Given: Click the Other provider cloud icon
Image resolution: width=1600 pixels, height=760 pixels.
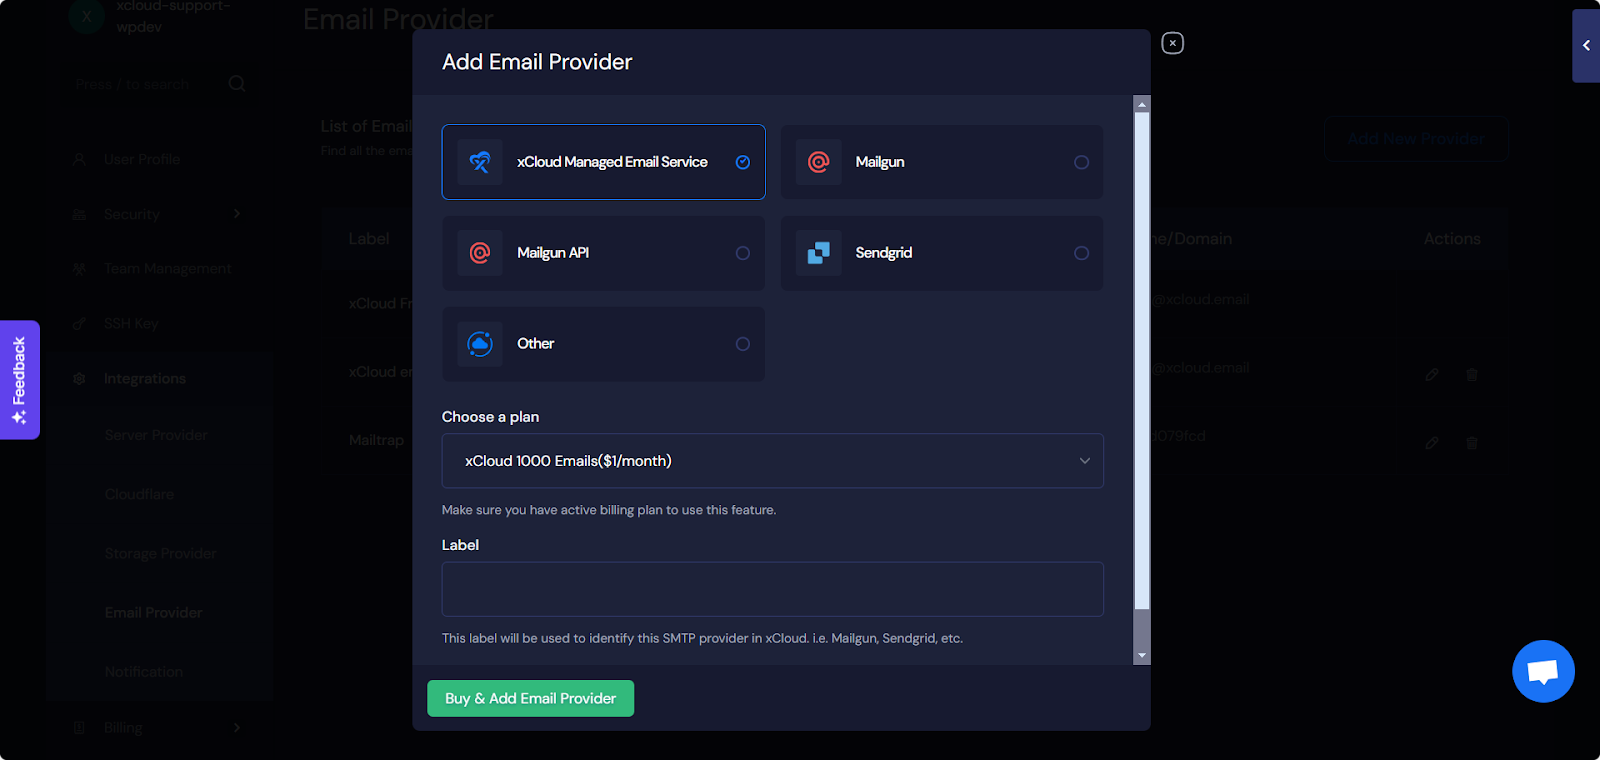Looking at the screenshot, I should pyautogui.click(x=480, y=344).
